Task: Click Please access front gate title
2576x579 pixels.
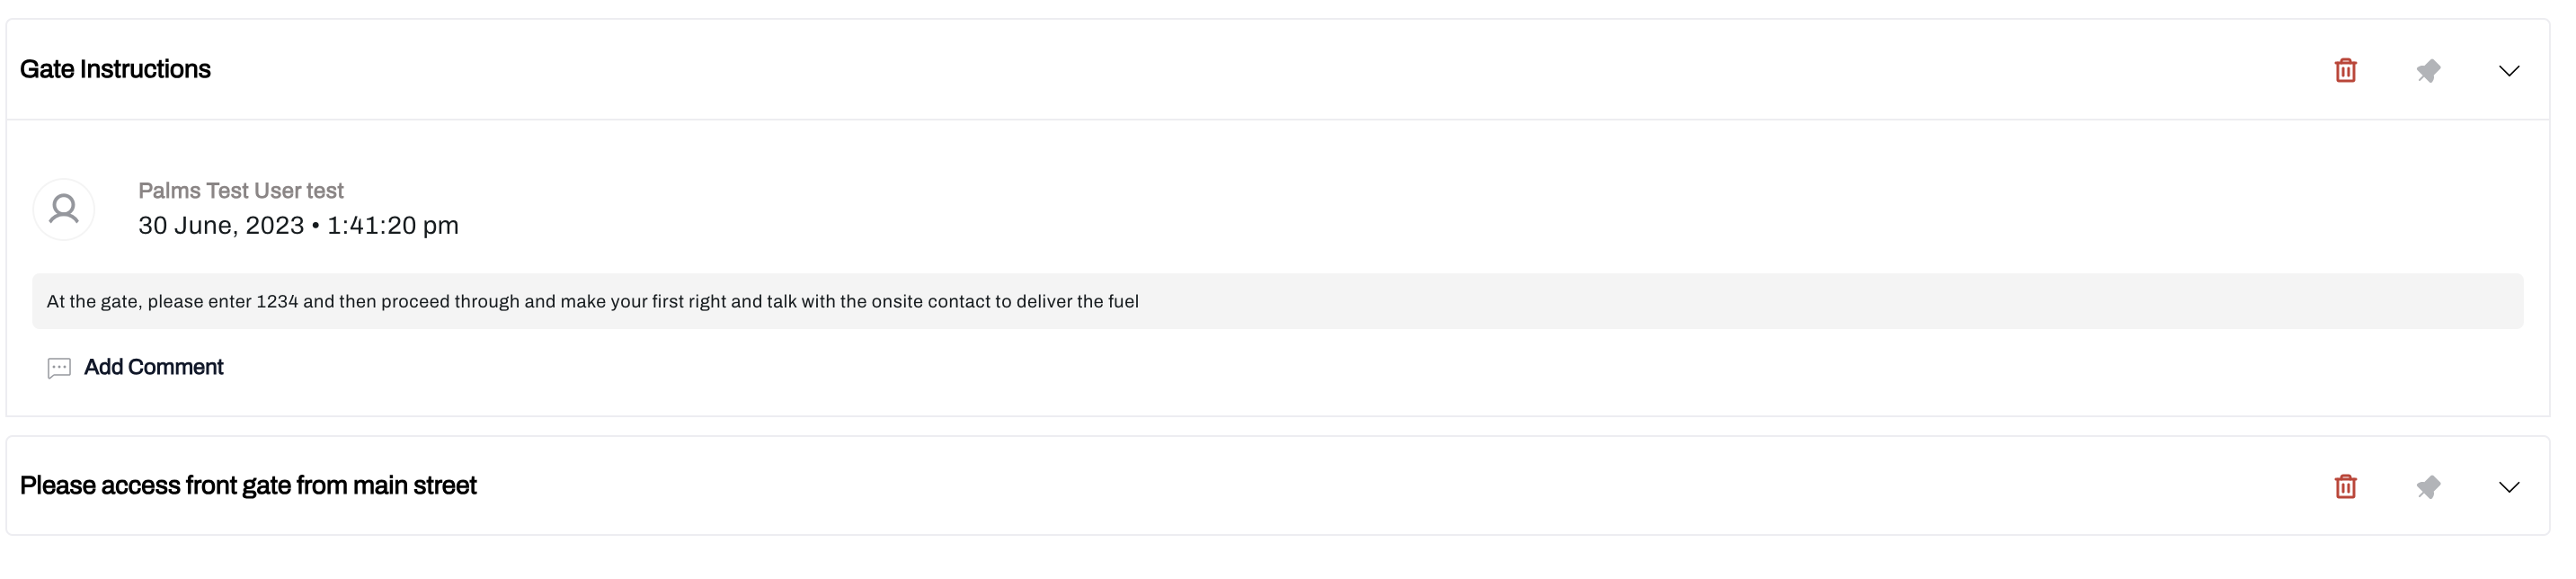Action: pyautogui.click(x=248, y=485)
